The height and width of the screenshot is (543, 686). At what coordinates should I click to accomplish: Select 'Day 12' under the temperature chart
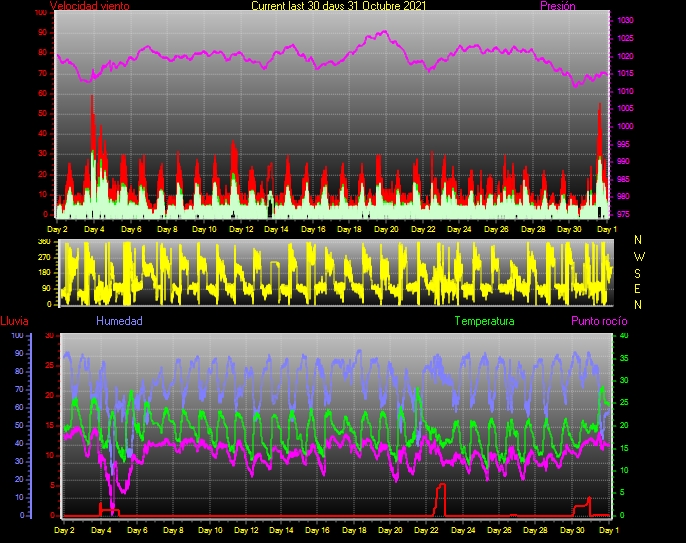246,530
